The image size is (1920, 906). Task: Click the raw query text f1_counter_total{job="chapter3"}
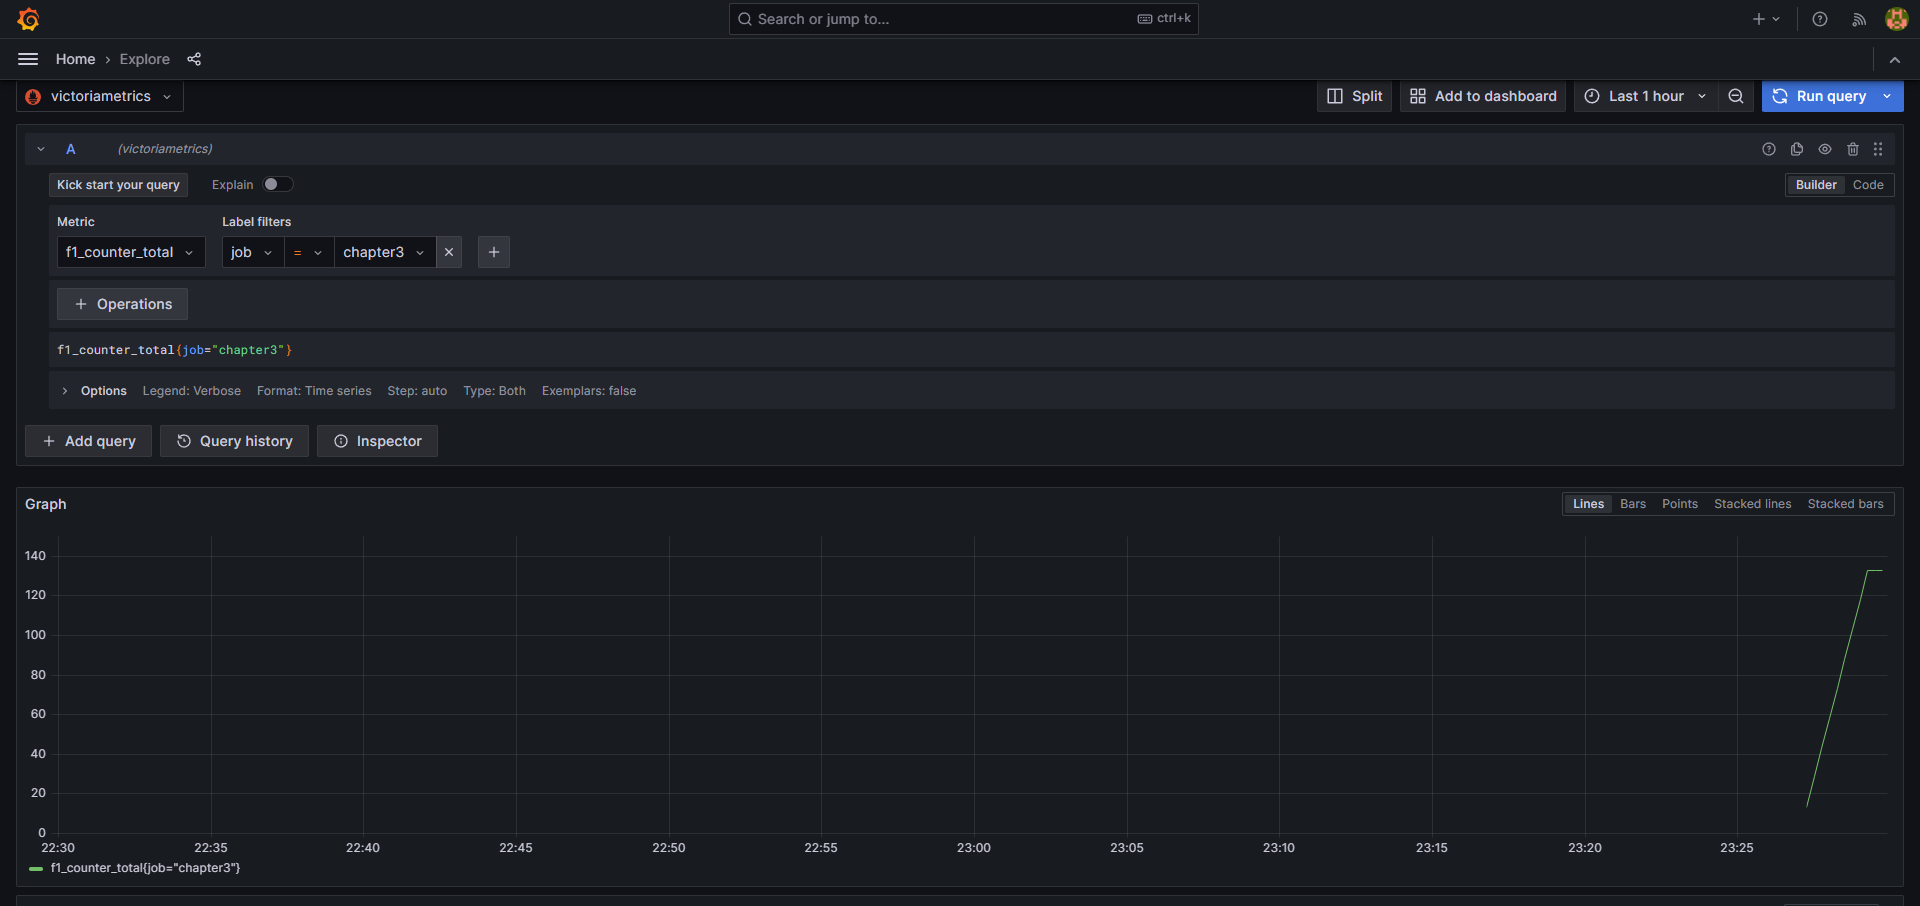175,350
